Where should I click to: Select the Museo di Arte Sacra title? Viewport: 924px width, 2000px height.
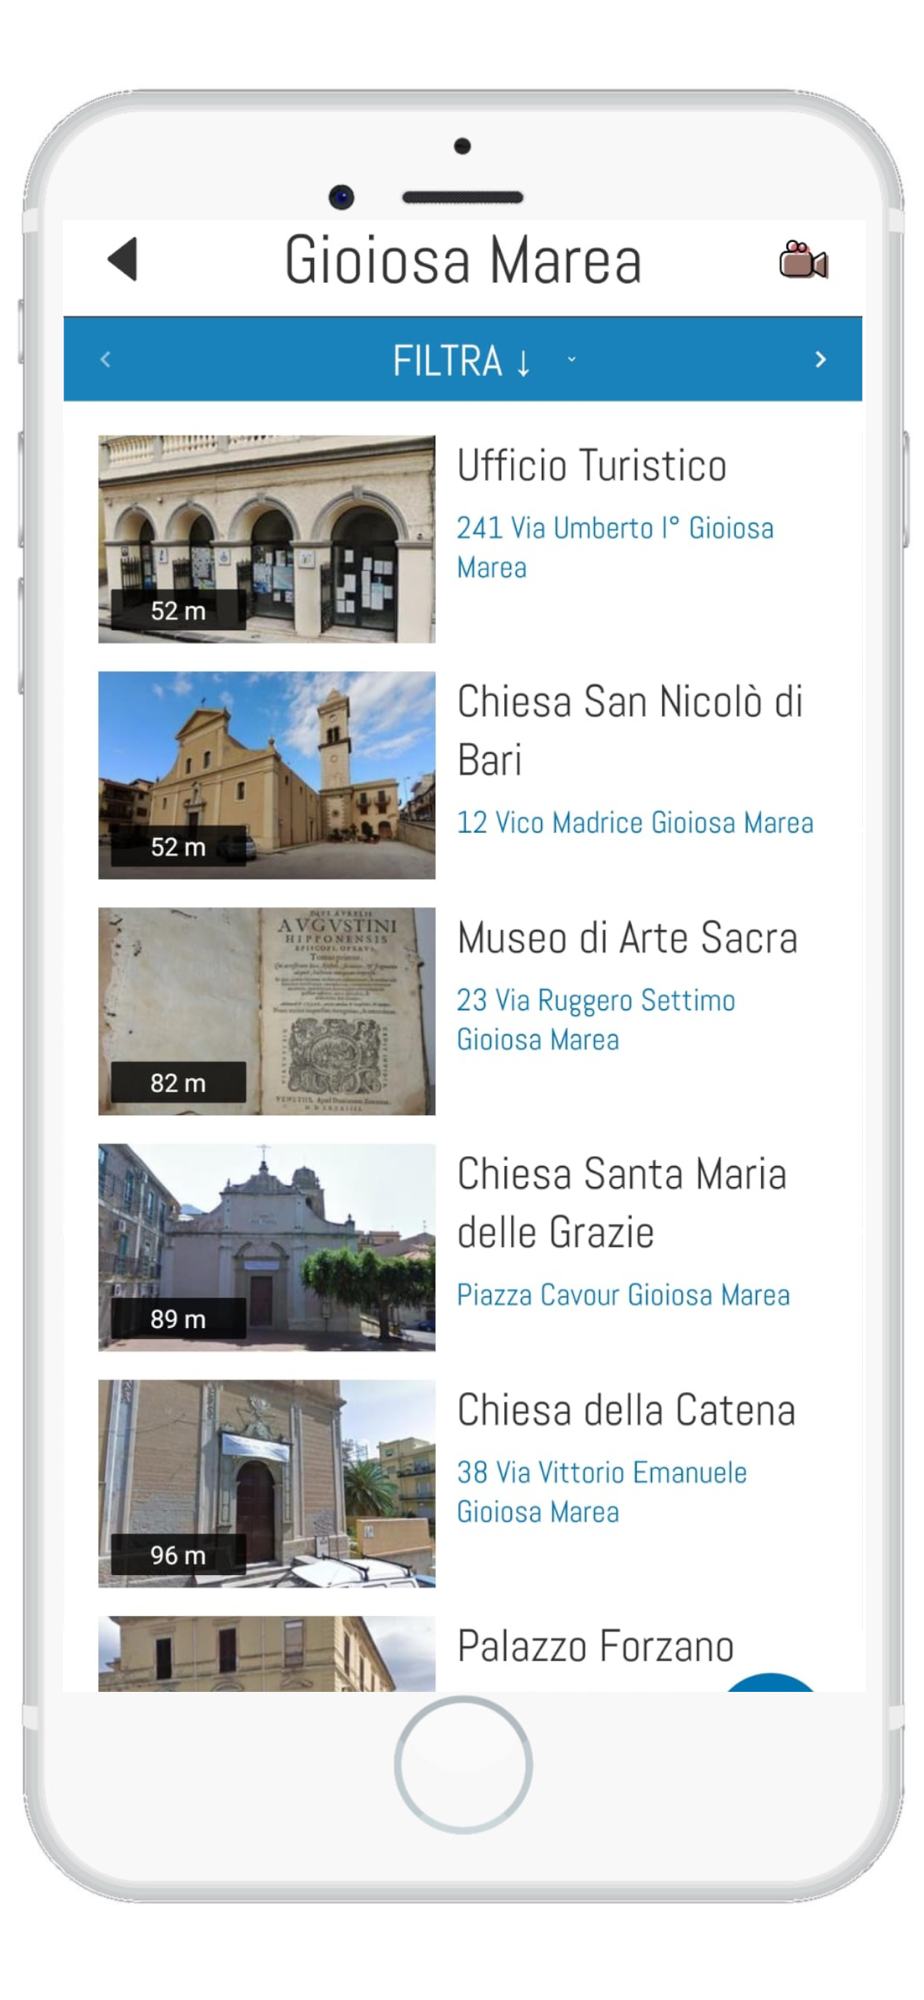click(627, 938)
